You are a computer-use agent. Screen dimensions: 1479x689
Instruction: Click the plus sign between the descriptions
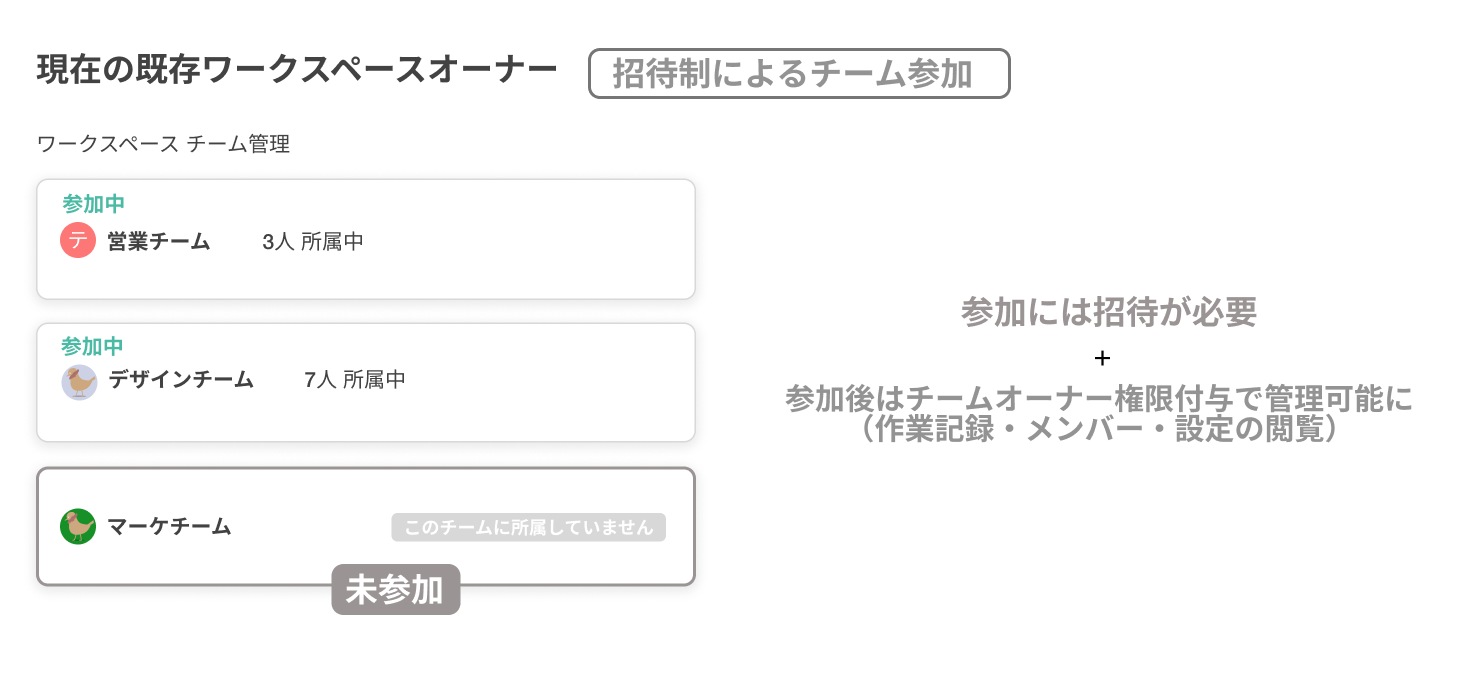1102,358
